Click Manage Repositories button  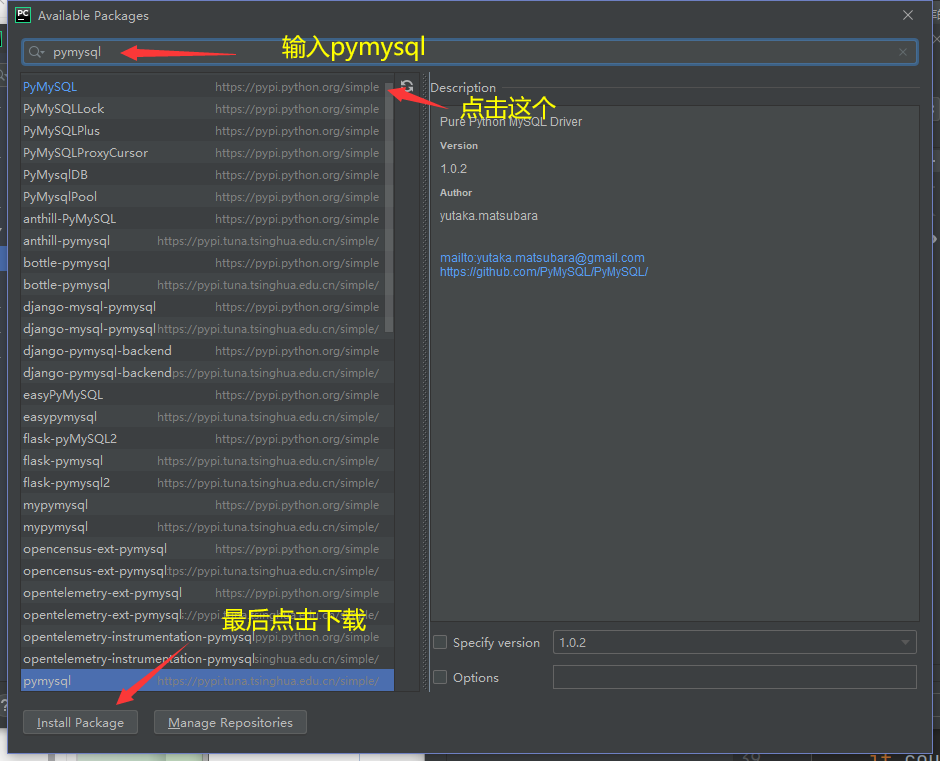[x=230, y=722]
